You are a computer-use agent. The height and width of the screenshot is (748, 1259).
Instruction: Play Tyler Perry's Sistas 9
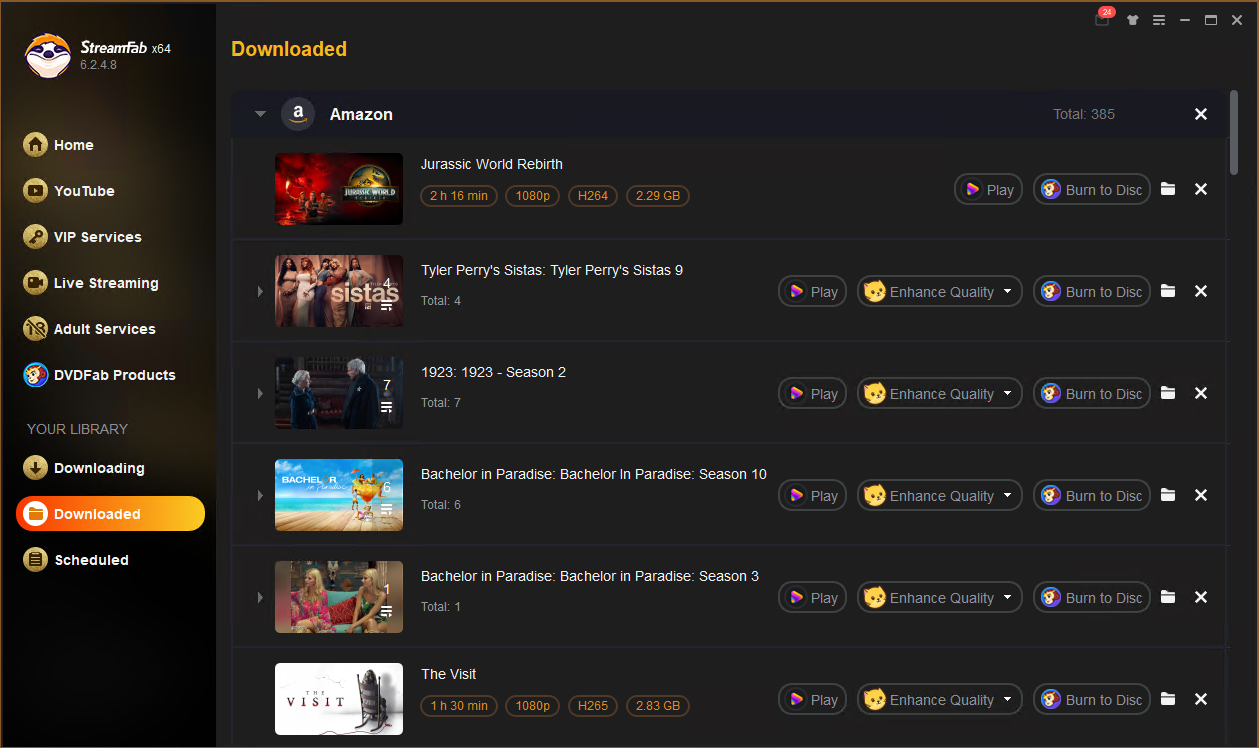click(x=813, y=292)
